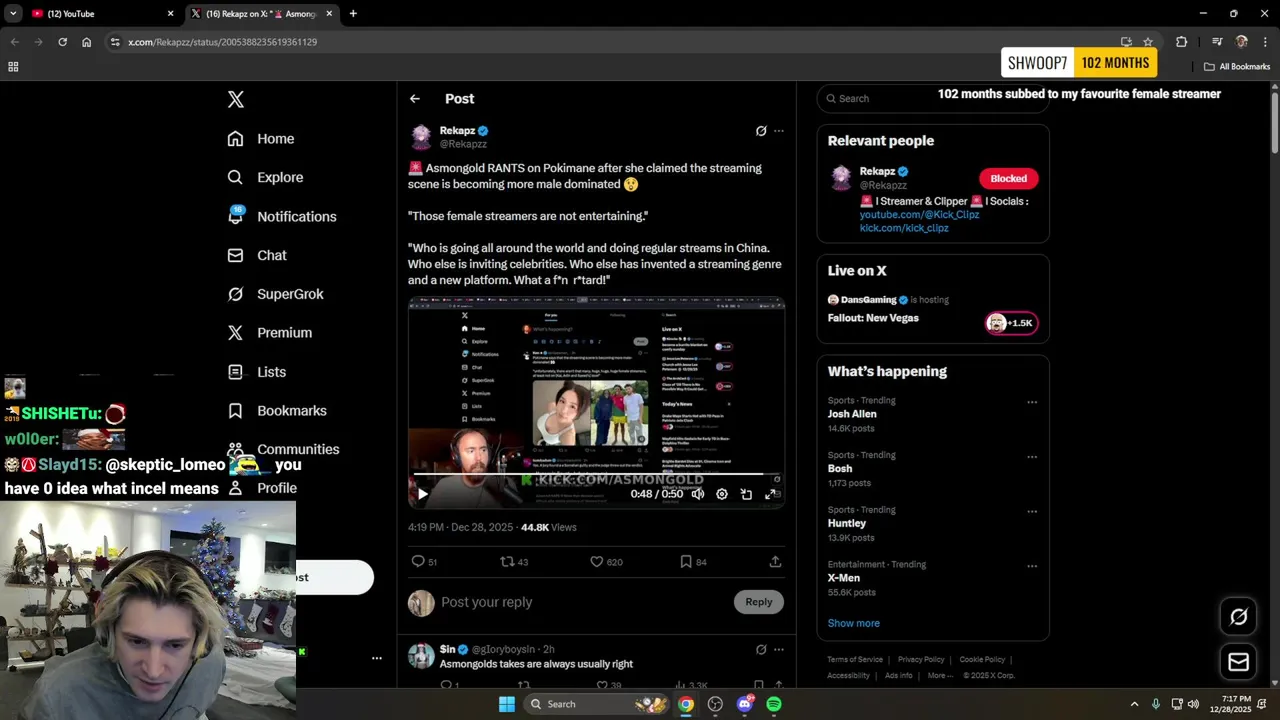Click the Lists sidebar icon
This screenshot has width=1280, height=720.
coord(235,372)
